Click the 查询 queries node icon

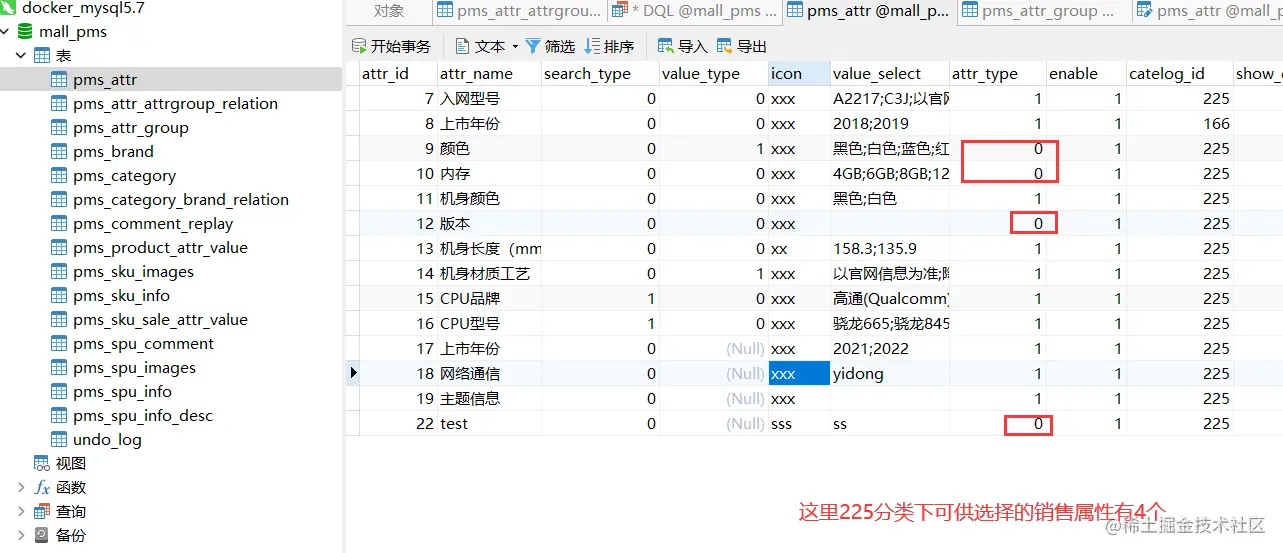click(42, 512)
